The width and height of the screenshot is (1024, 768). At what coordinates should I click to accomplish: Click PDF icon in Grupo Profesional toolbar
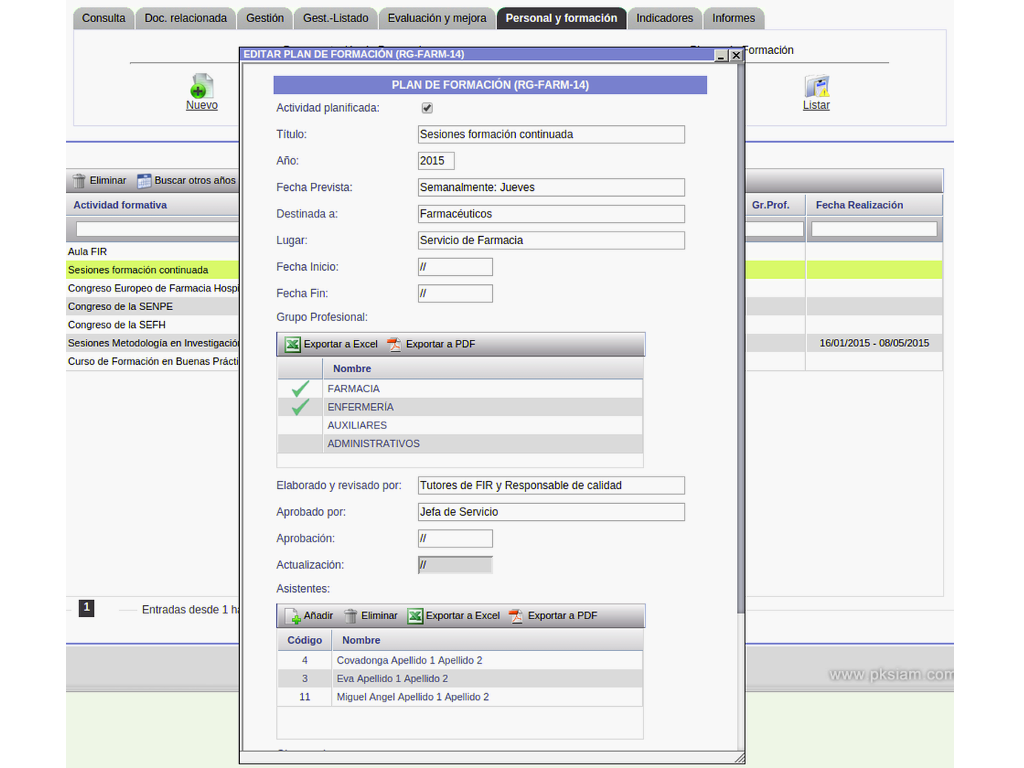click(x=394, y=344)
